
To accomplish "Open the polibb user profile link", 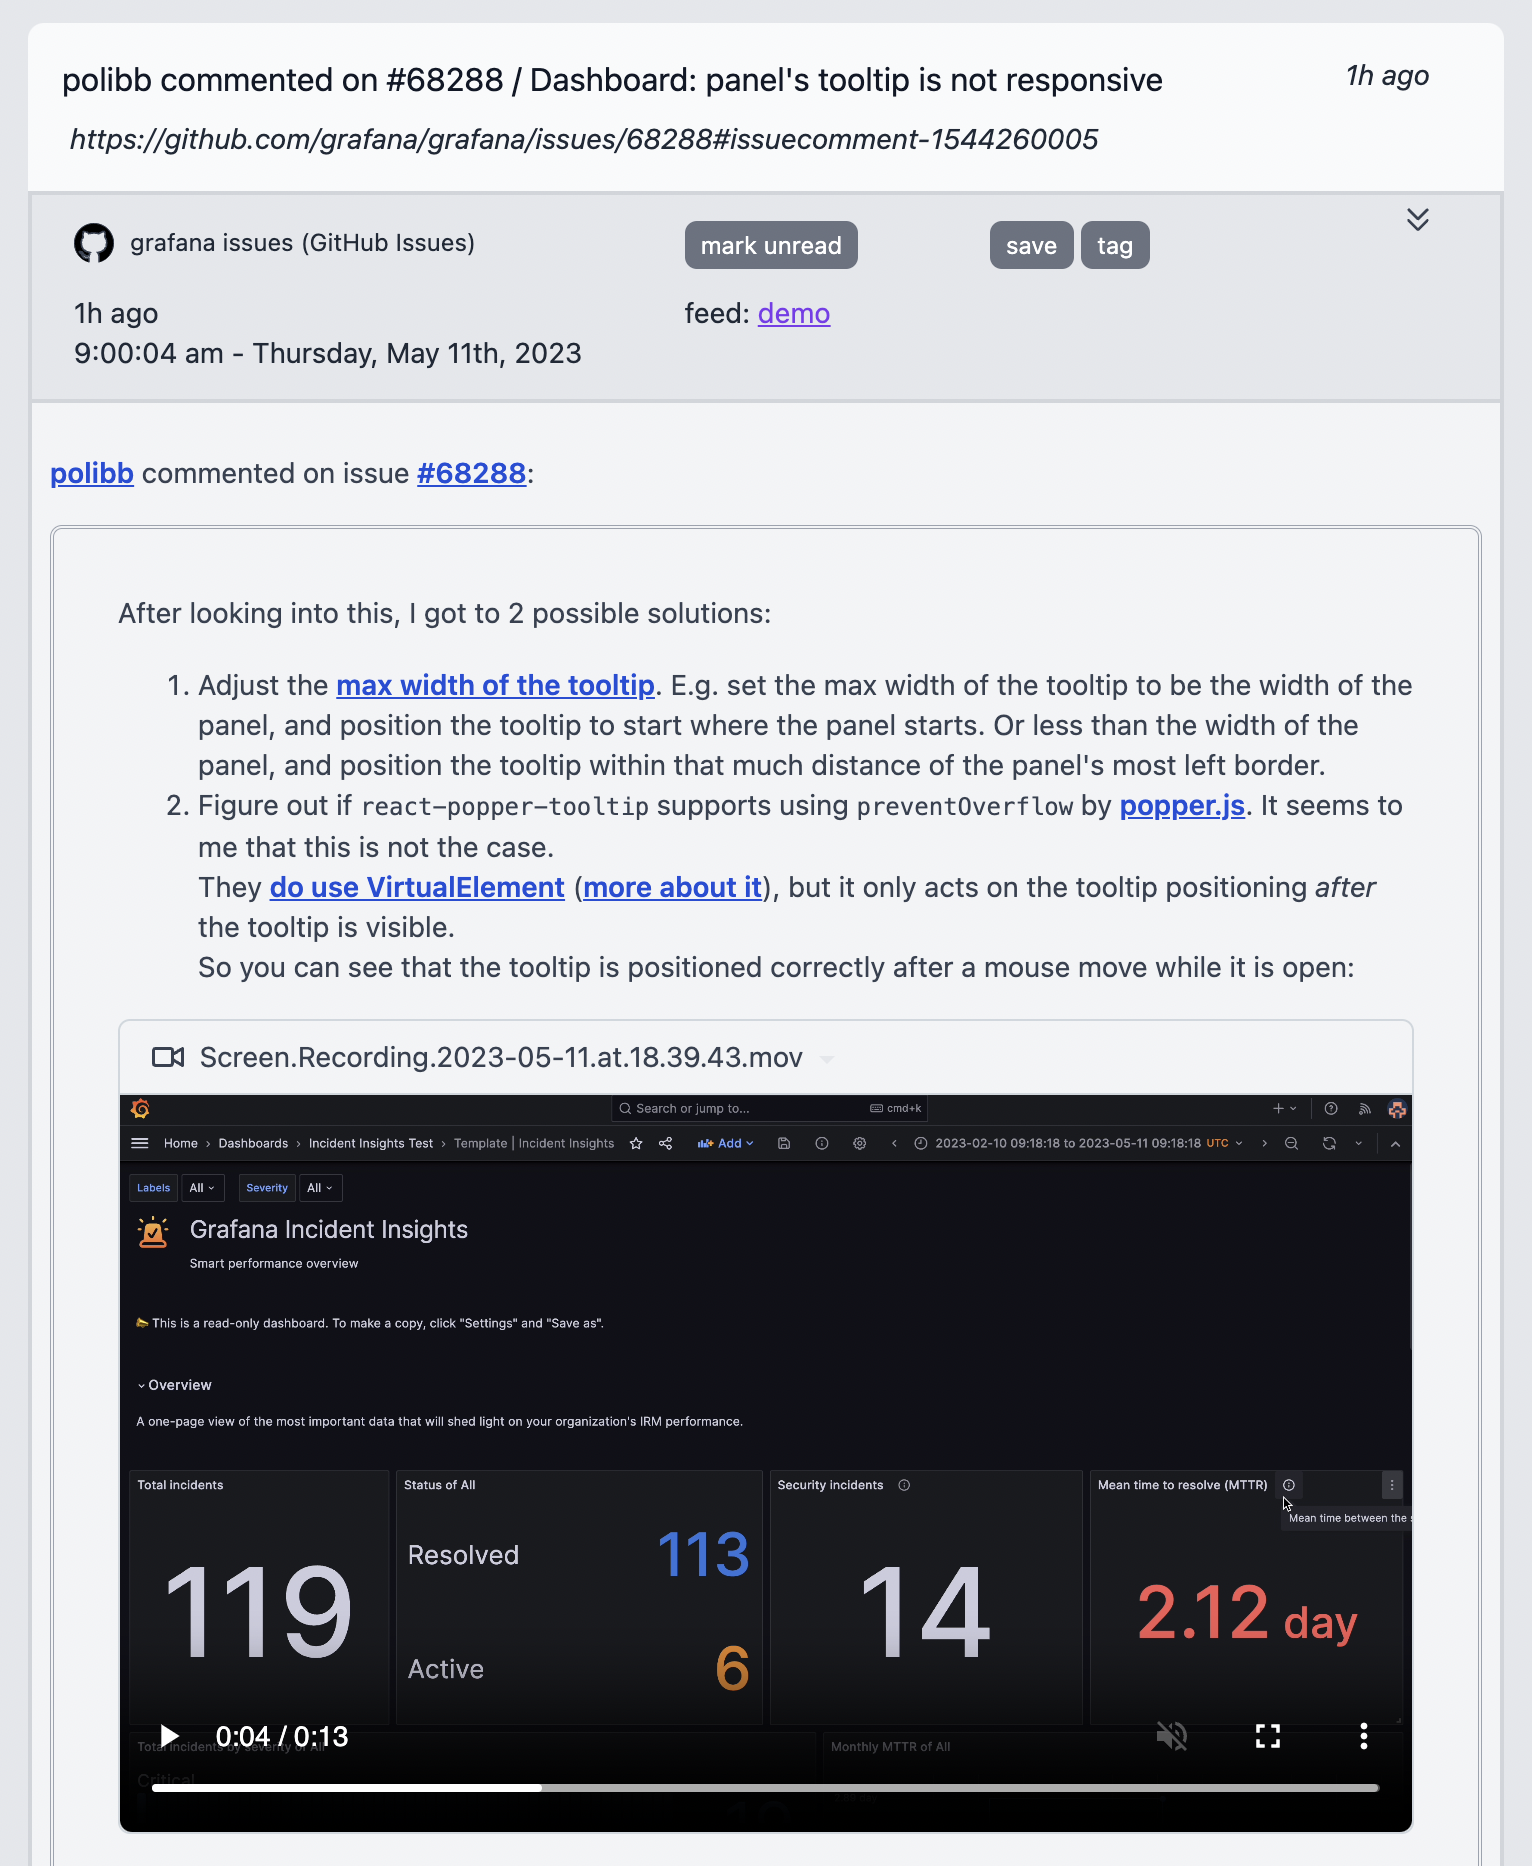I will [x=92, y=473].
